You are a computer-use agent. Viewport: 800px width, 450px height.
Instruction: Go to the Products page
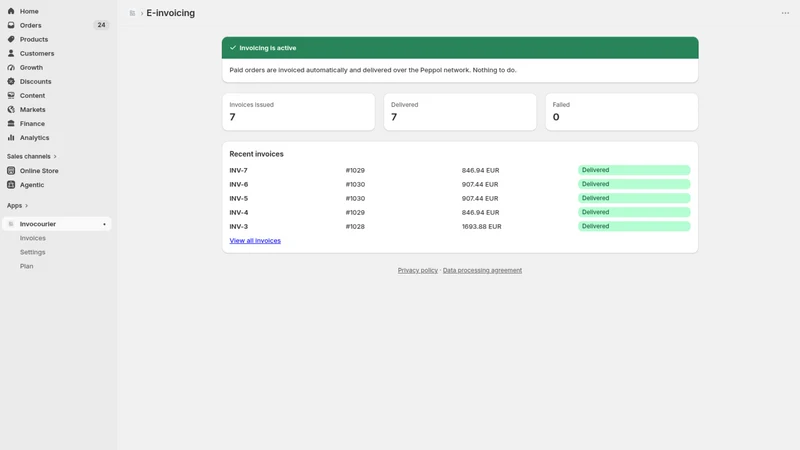34,39
